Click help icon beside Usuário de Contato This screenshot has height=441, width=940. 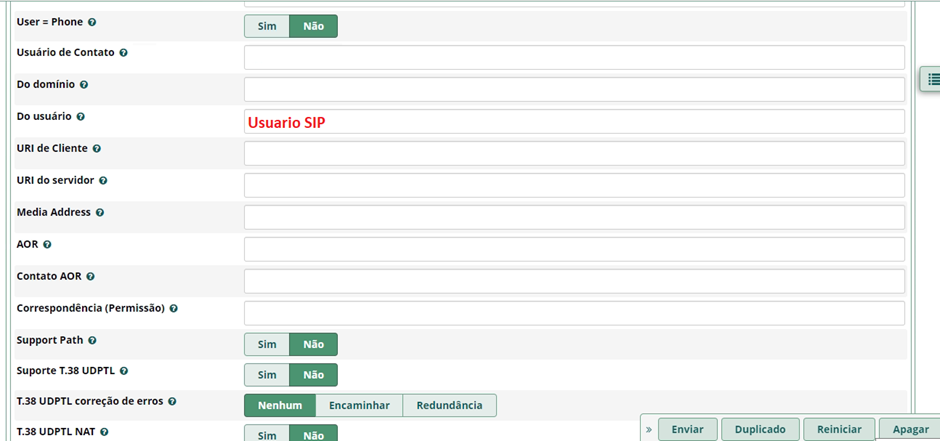tap(124, 52)
